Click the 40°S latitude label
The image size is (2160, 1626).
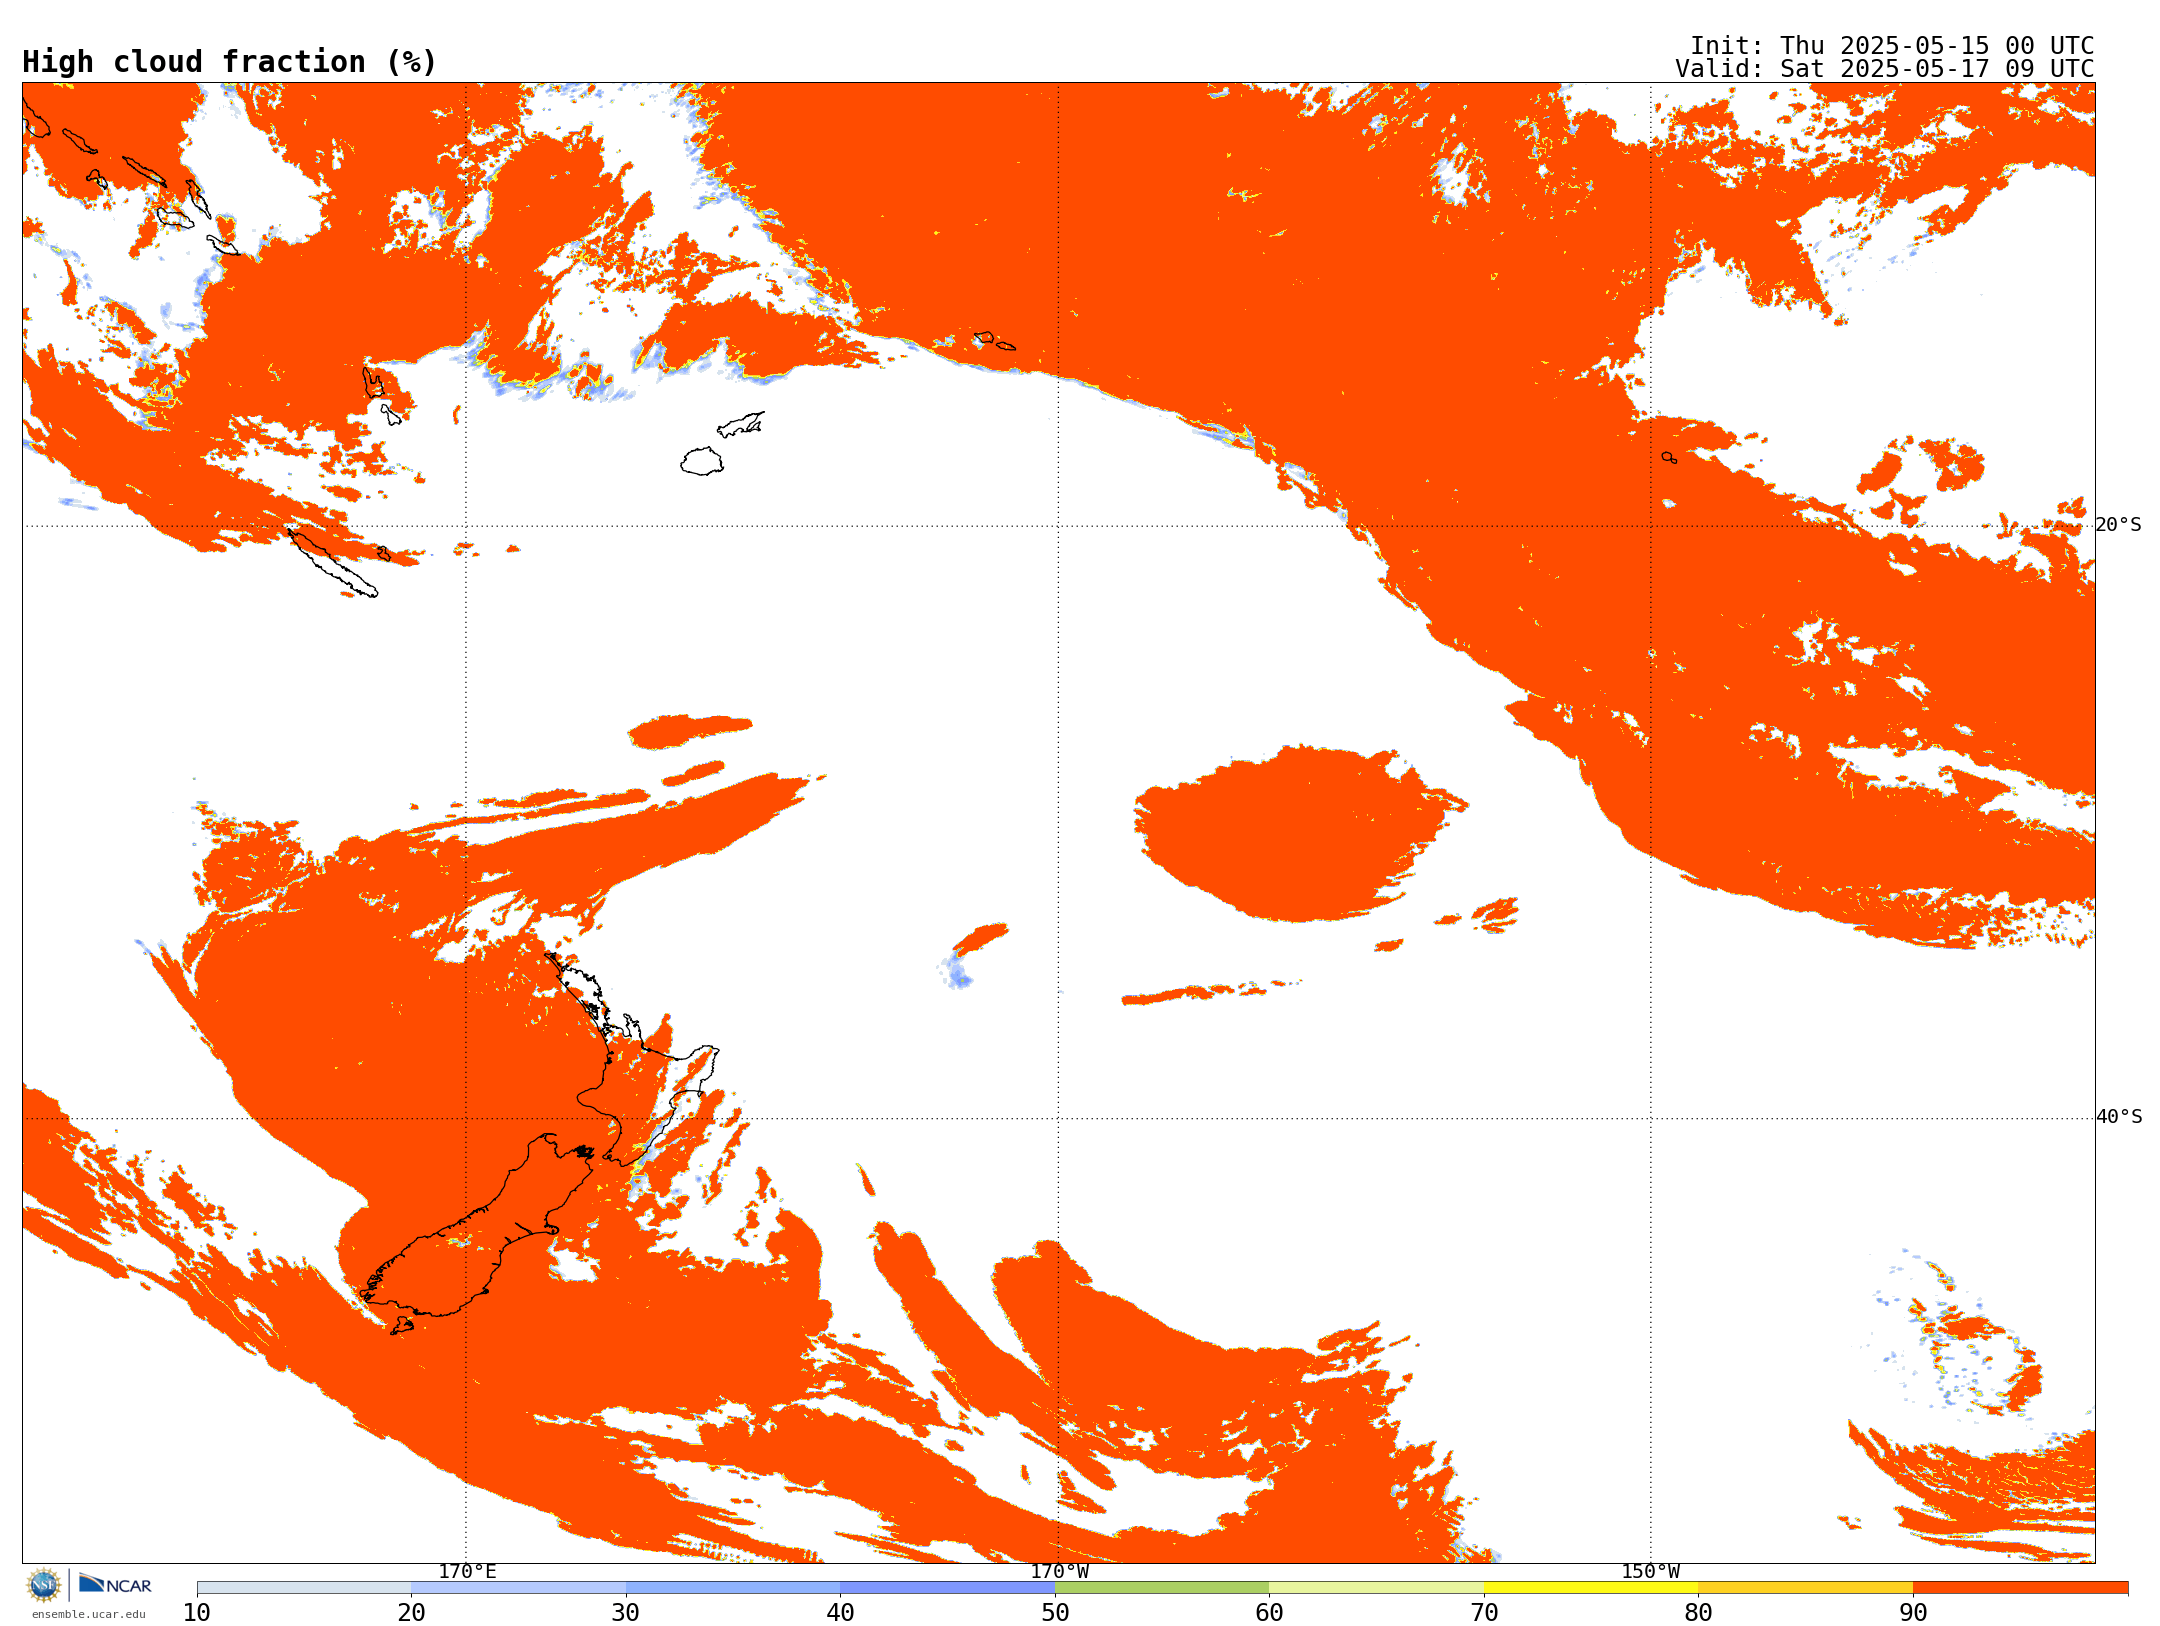[x=2119, y=1117]
